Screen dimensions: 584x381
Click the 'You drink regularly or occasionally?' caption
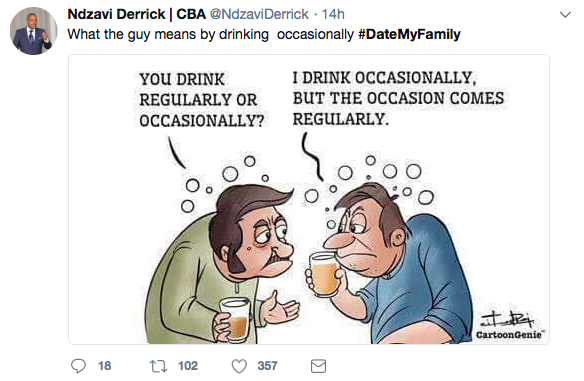(x=201, y=100)
